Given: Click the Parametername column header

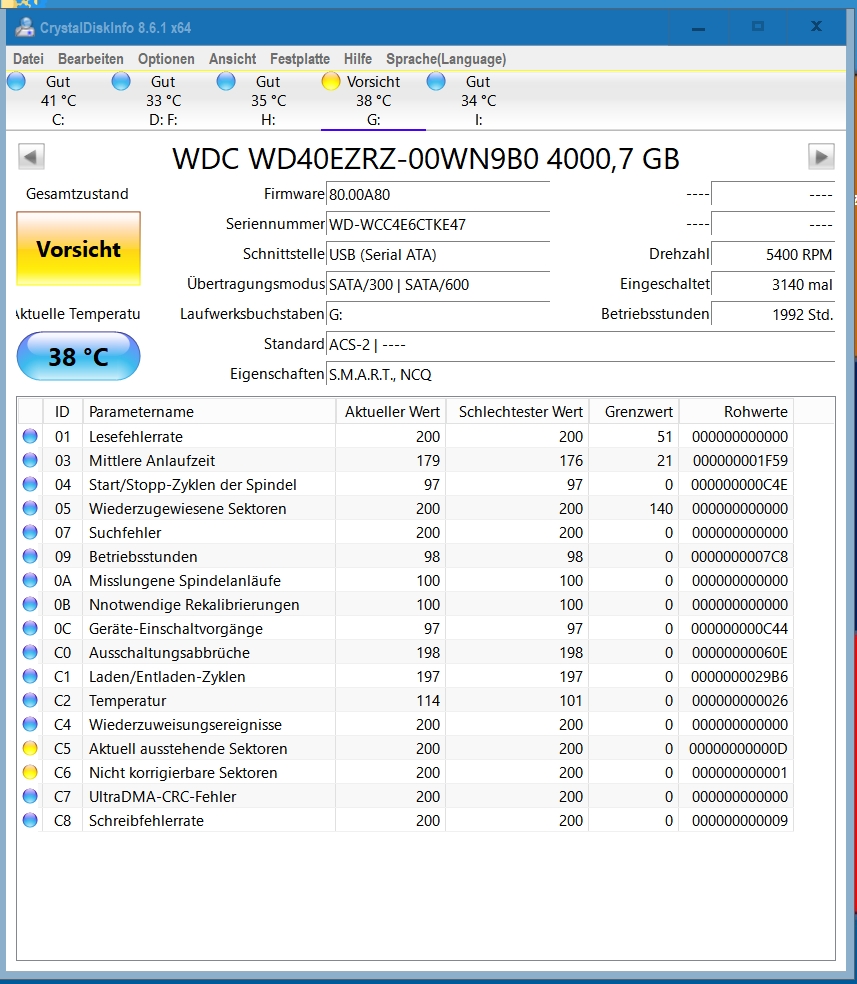Looking at the screenshot, I should click(209, 412).
